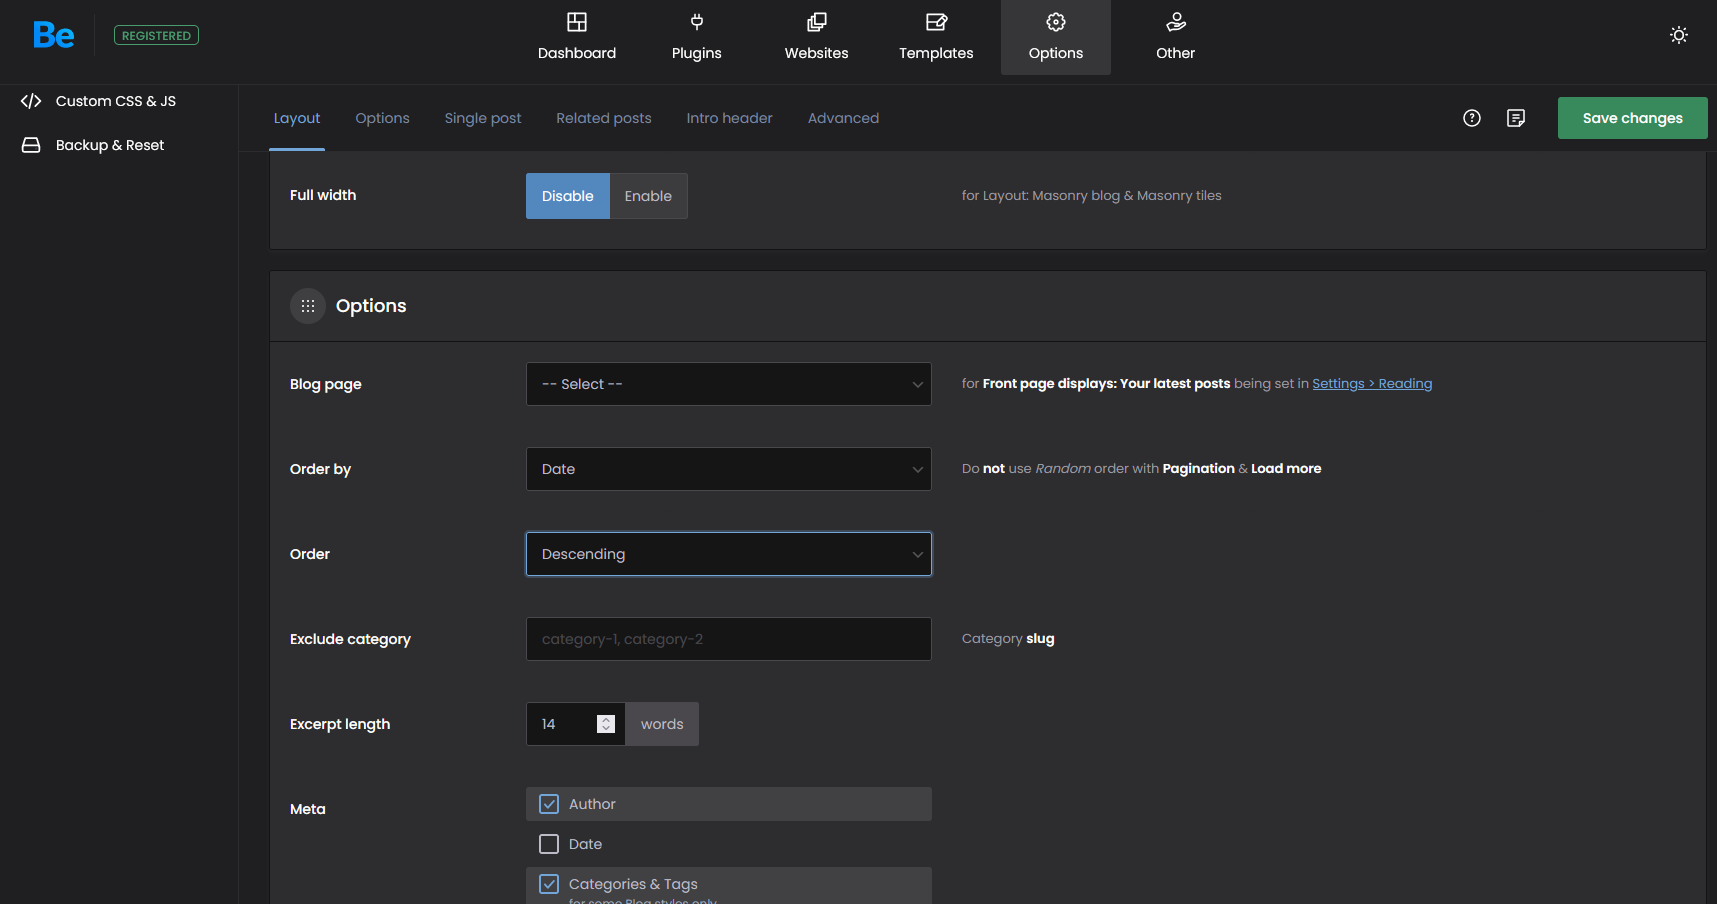The image size is (1717, 904).
Task: Click the Excerpt length stepper arrows
Action: point(606,724)
